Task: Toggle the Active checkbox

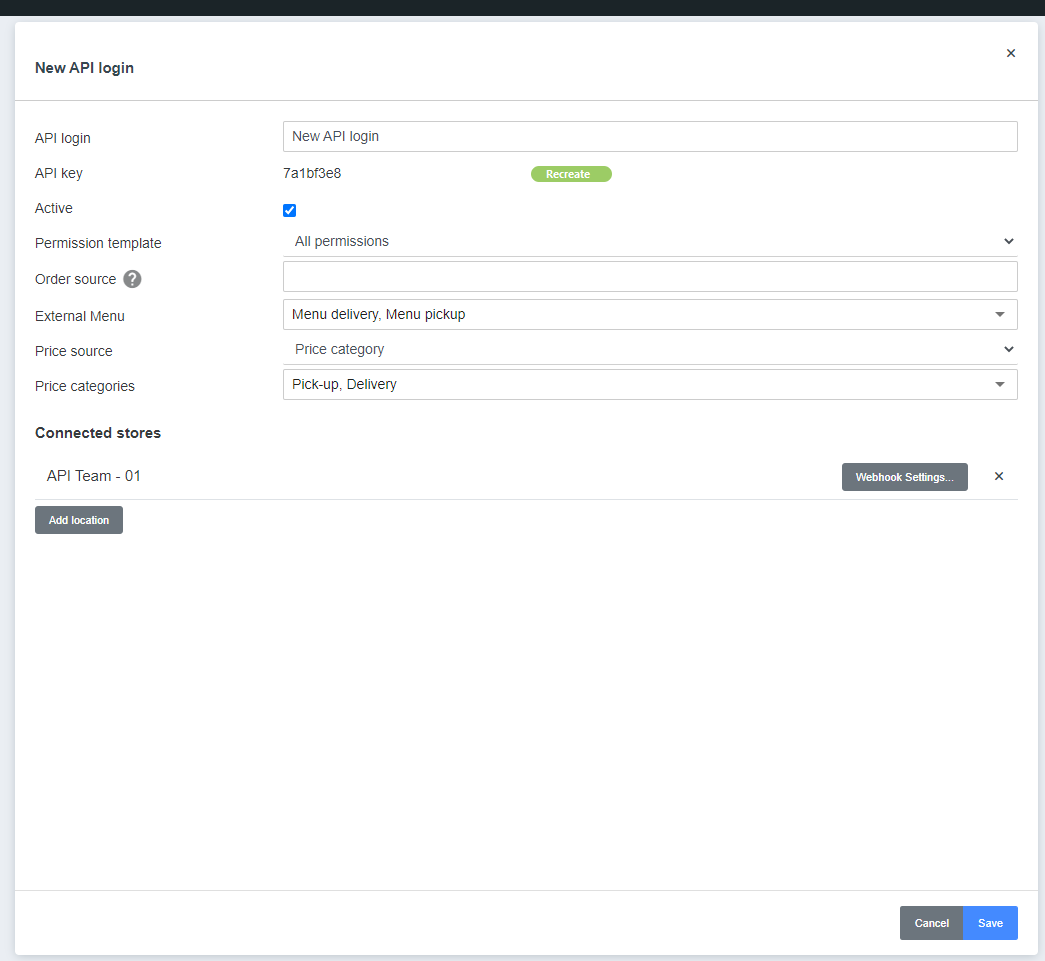Action: (290, 210)
